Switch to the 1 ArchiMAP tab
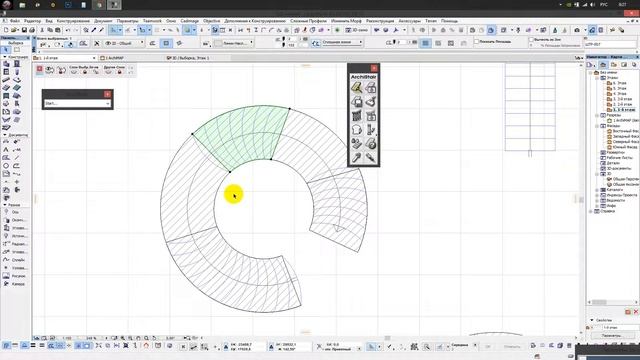This screenshot has width=640, height=360. click(112, 58)
